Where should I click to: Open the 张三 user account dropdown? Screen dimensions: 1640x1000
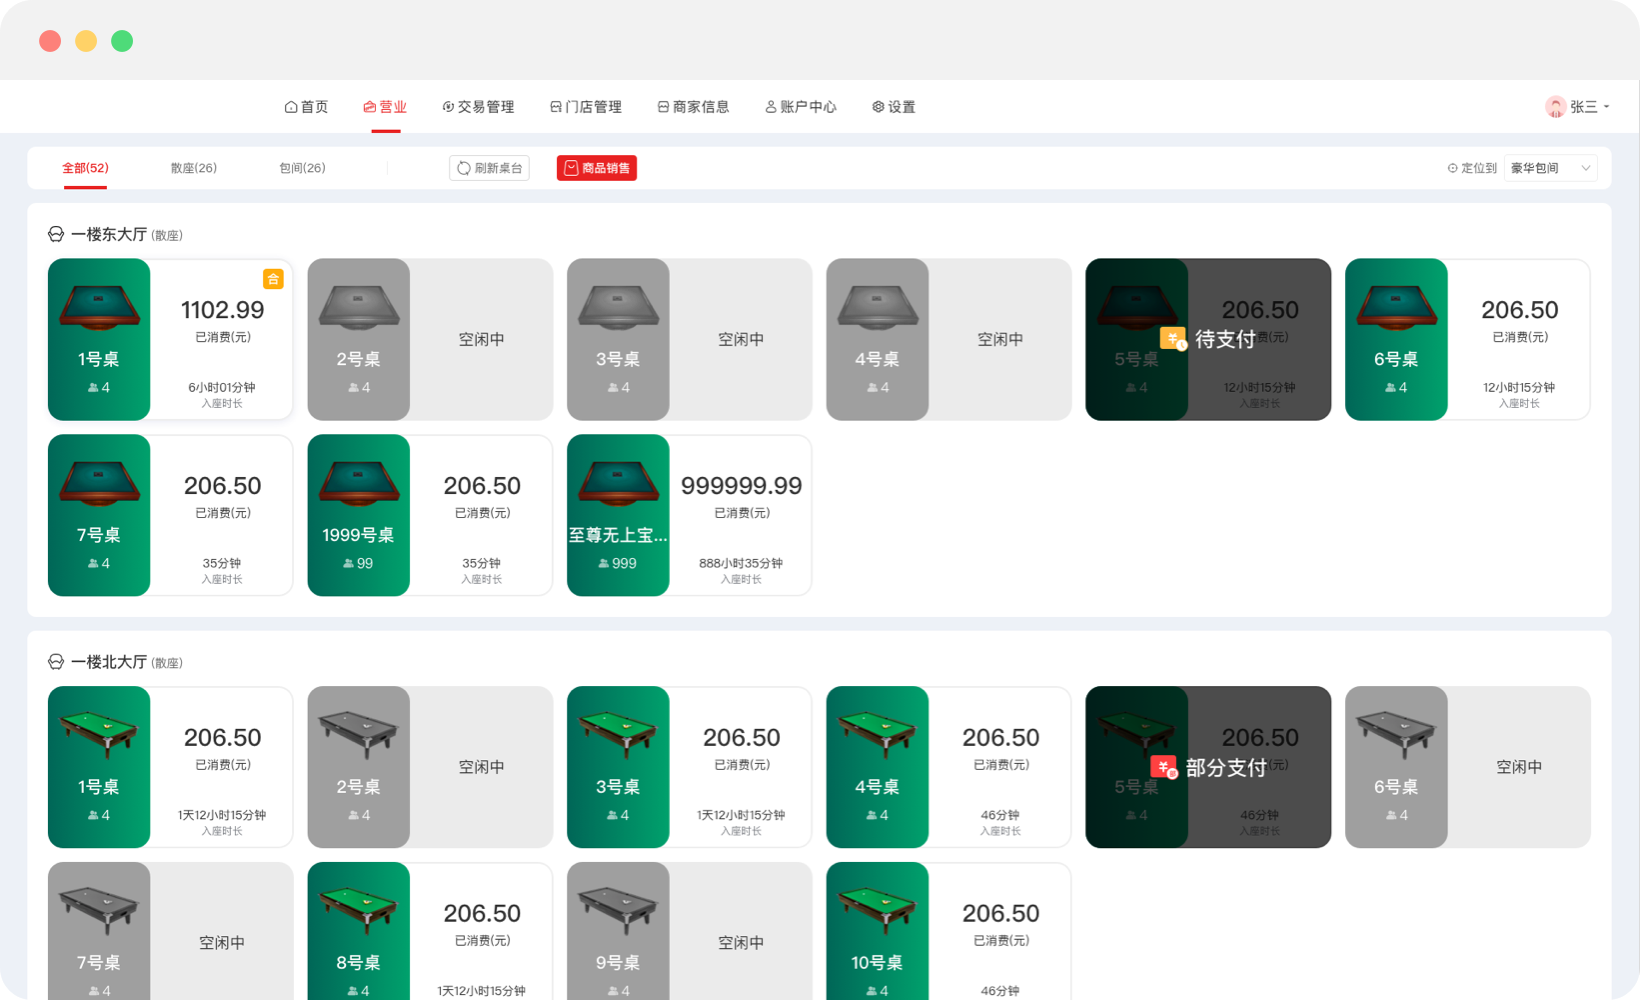coord(1578,106)
